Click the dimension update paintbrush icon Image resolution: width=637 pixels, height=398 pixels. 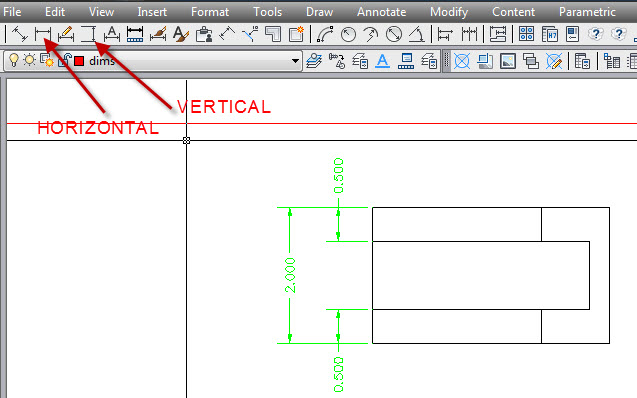pos(158,34)
